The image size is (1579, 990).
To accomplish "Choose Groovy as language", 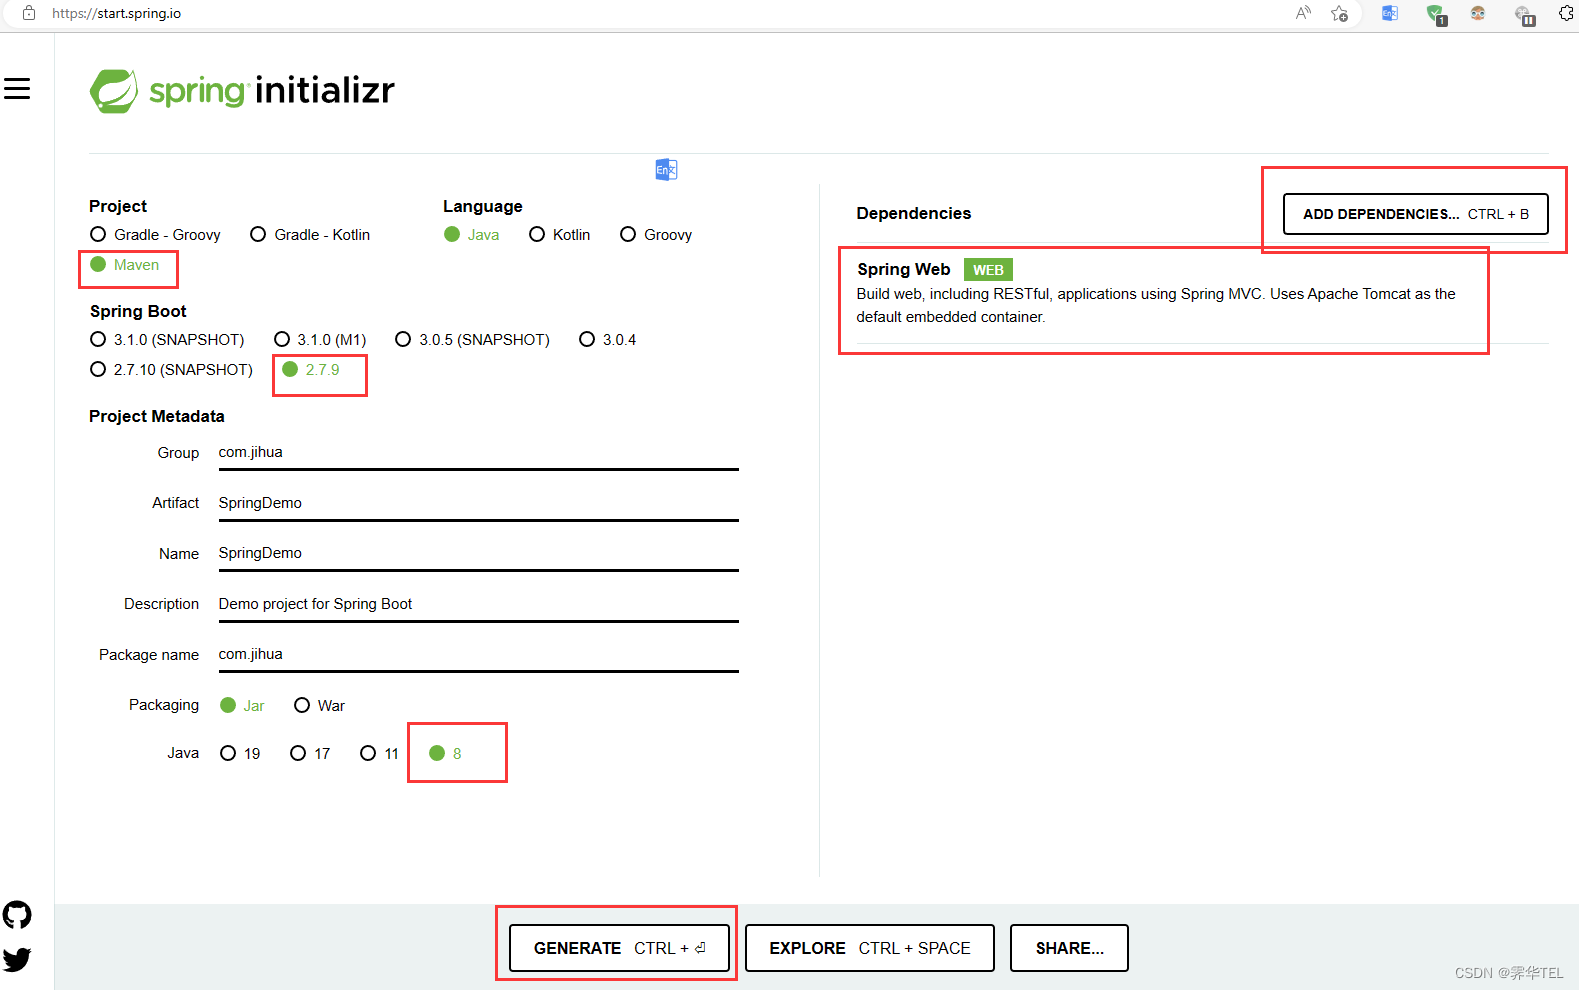I will pyautogui.click(x=656, y=234).
